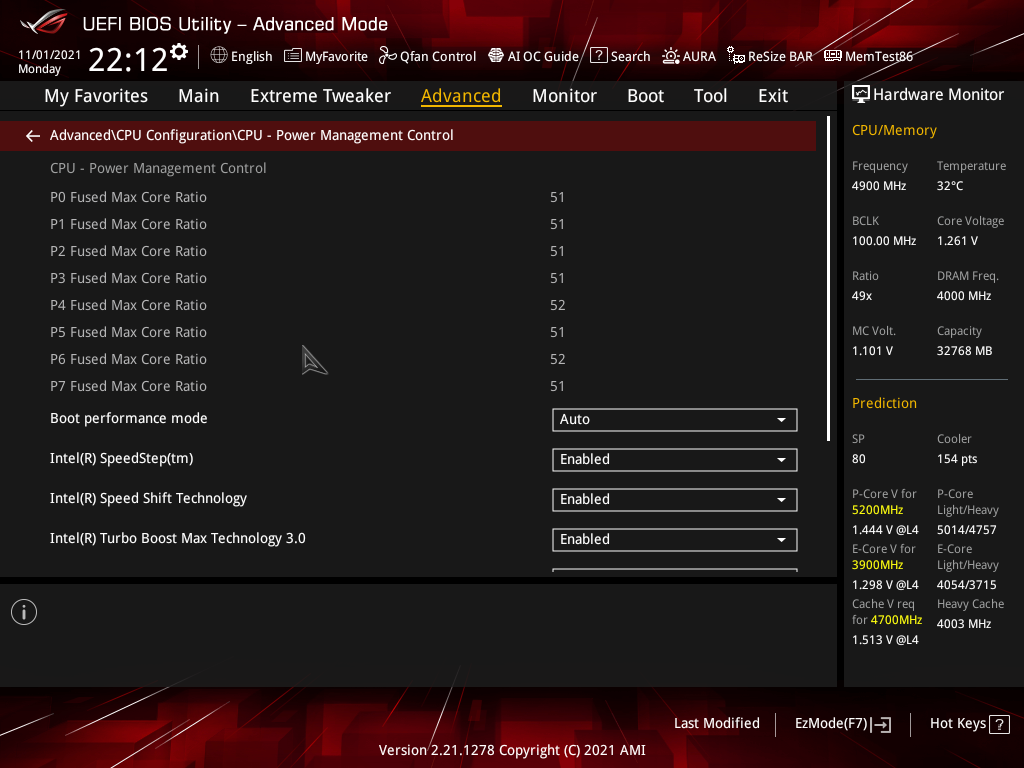This screenshot has width=1024, height=768.
Task: Open Qfan Control fan icon
Action: coord(388,56)
